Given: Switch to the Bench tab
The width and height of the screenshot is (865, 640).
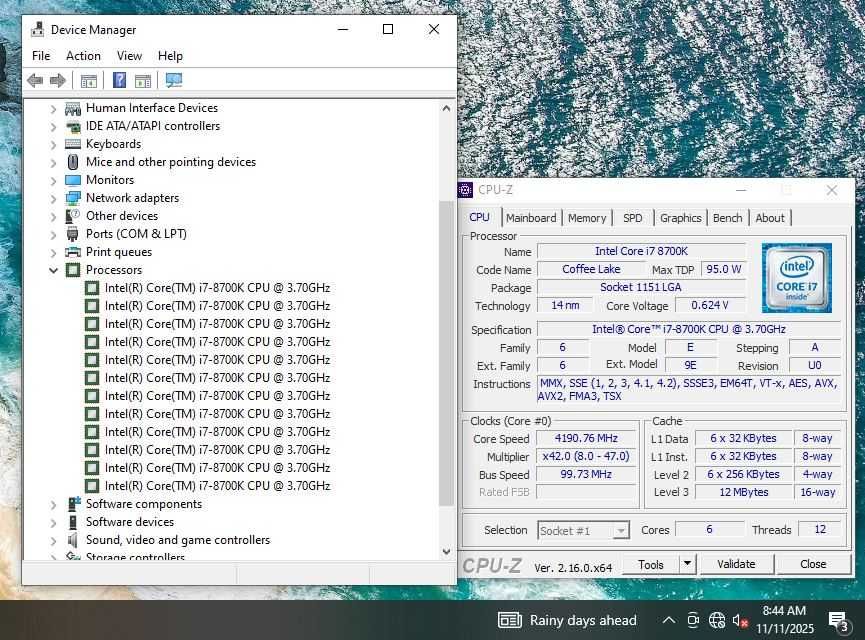Looking at the screenshot, I should pos(728,218).
